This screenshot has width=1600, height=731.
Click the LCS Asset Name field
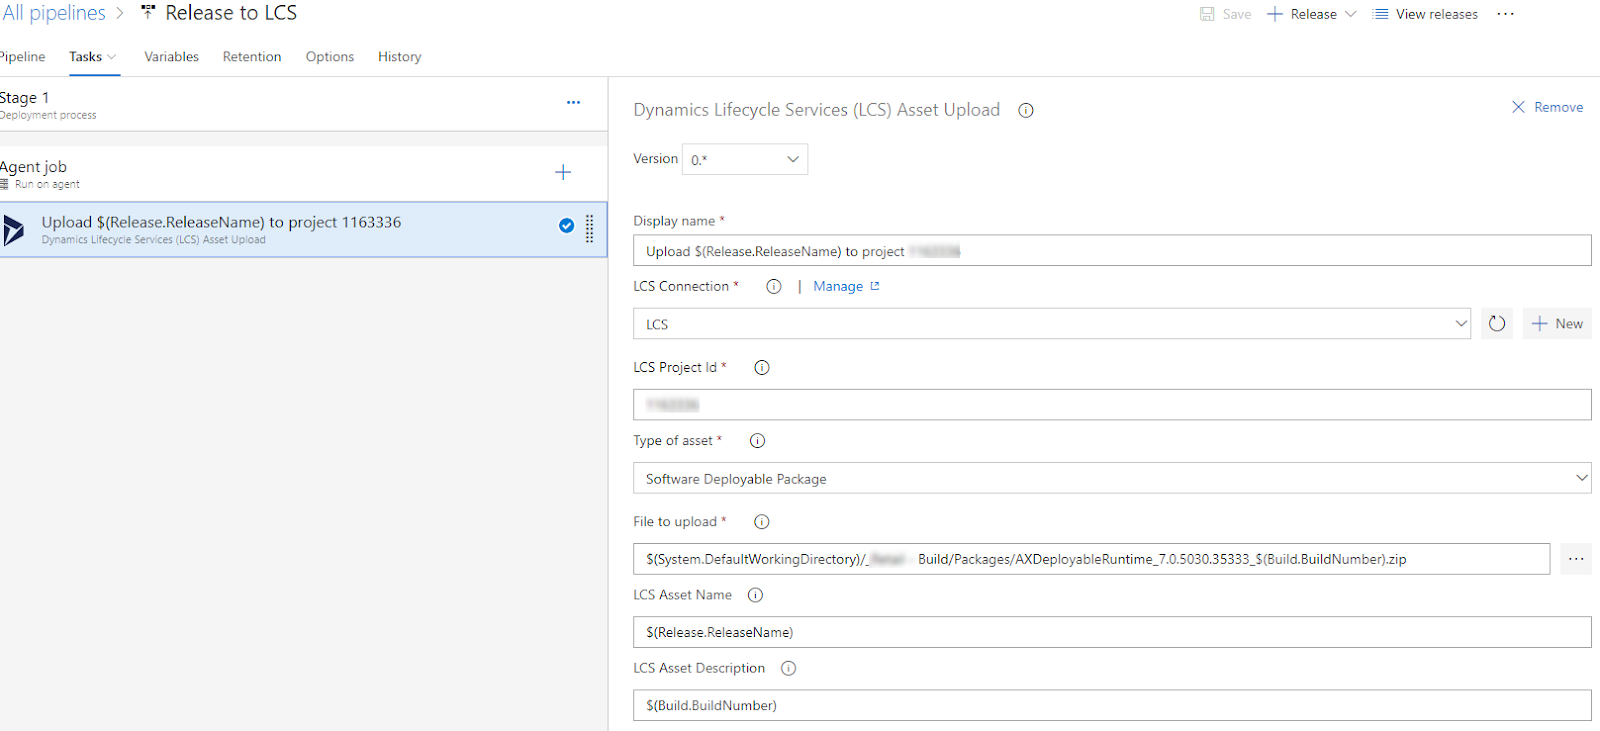point(1111,633)
